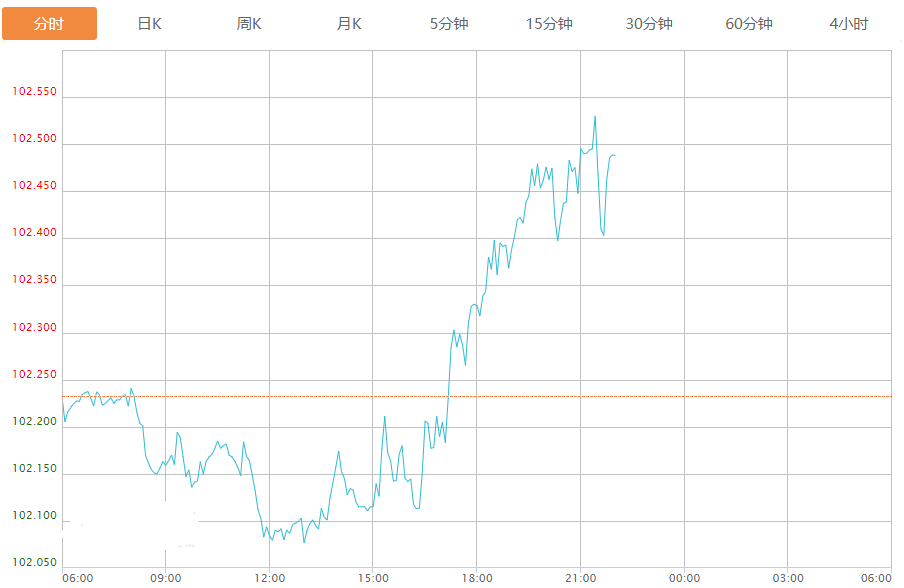Select the 分时 tab
The image size is (904, 588).
click(49, 24)
